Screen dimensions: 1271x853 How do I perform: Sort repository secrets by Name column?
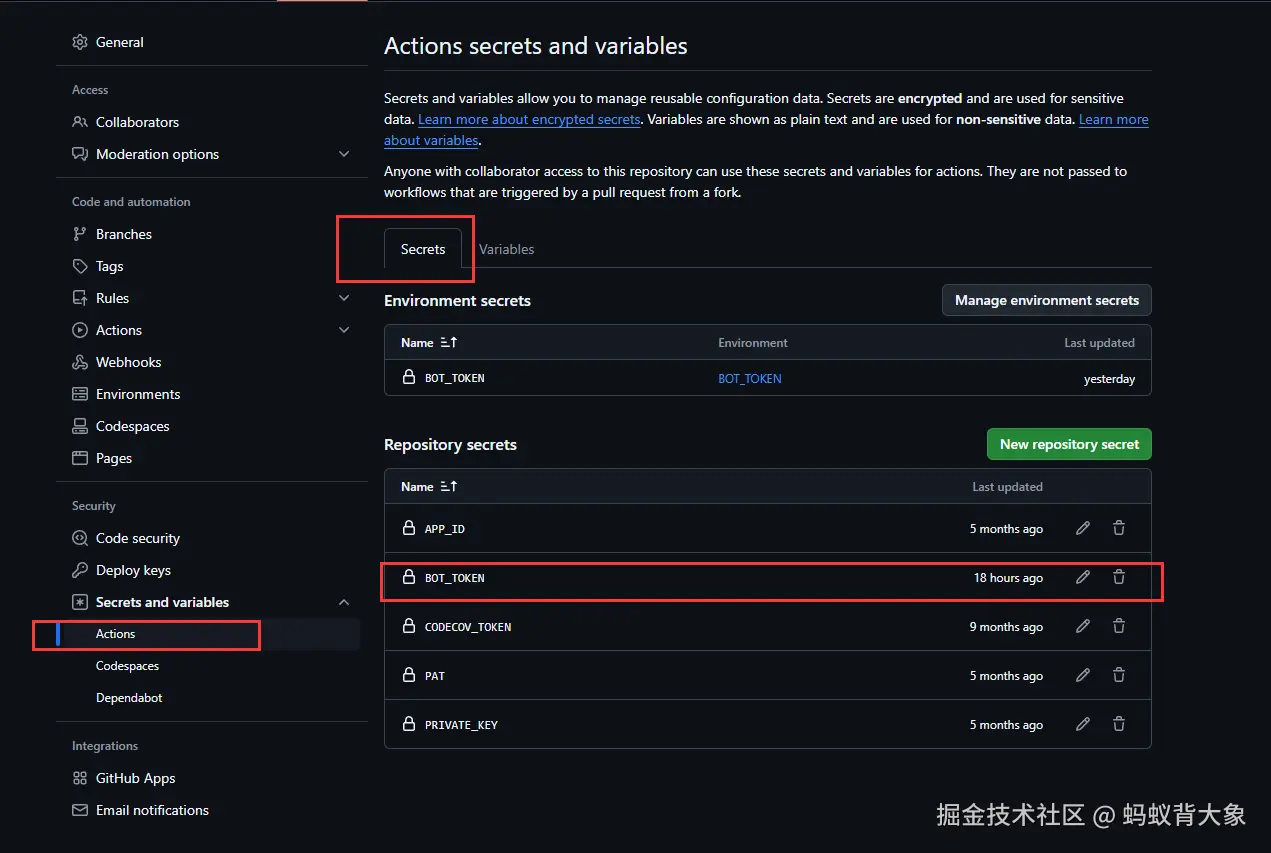[429, 487]
